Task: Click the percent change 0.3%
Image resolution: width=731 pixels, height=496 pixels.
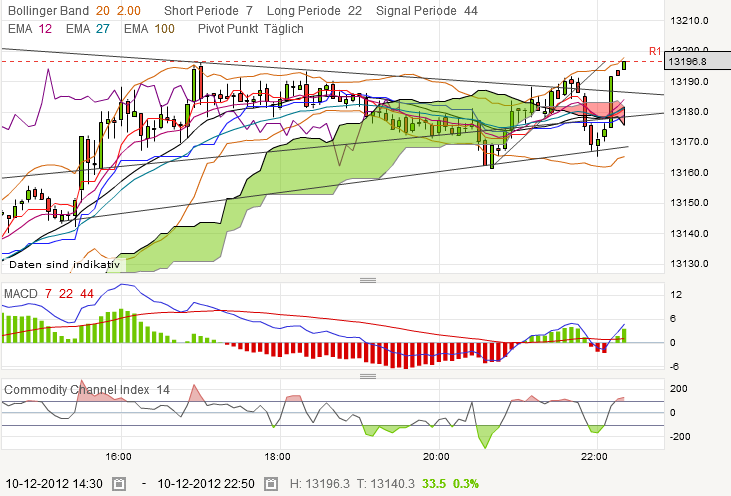Action: [466, 484]
